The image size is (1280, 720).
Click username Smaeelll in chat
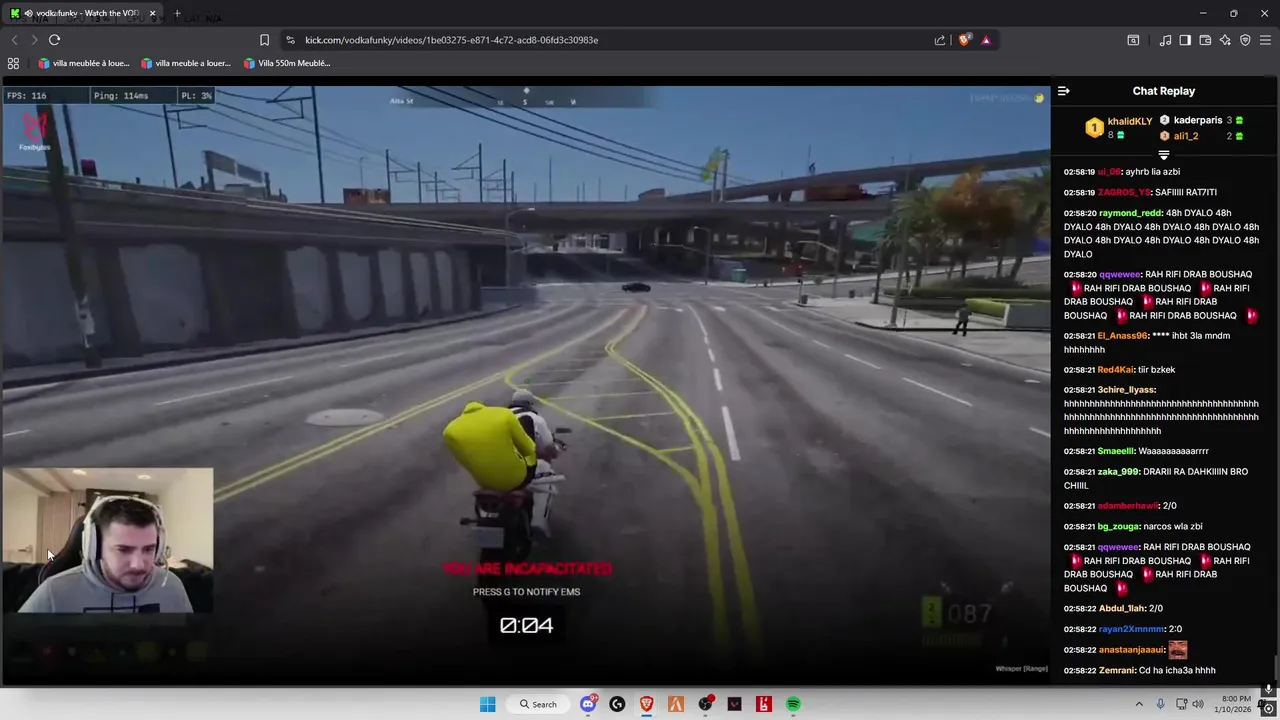click(x=1115, y=451)
